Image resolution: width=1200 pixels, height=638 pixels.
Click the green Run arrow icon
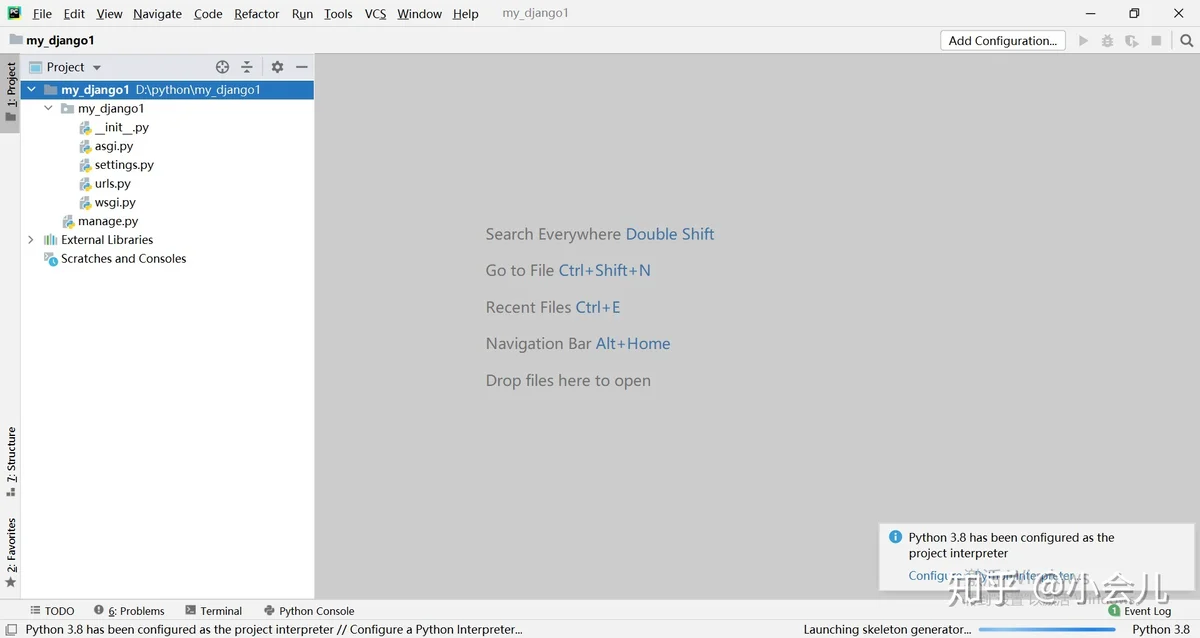[1083, 41]
